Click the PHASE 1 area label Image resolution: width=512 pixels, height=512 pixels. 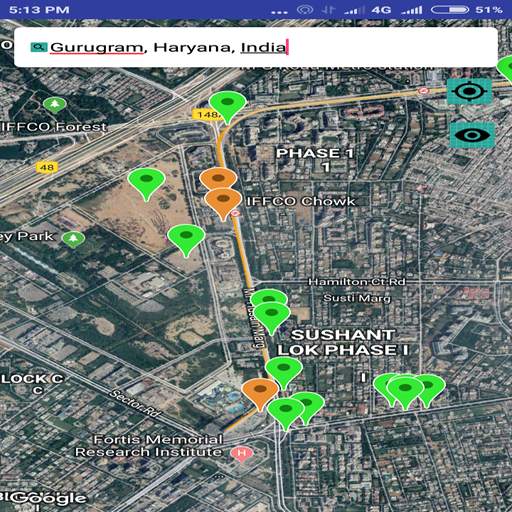coord(315,160)
